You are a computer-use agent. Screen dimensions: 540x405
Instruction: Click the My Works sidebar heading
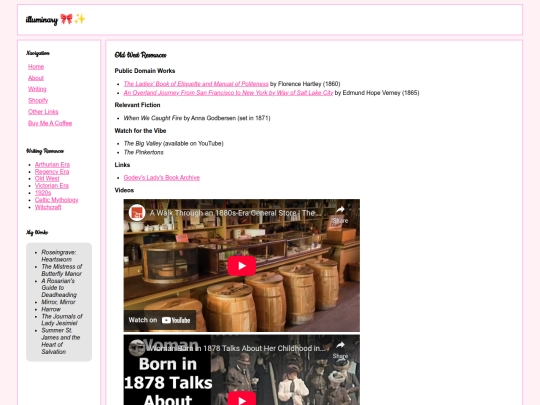point(37,232)
